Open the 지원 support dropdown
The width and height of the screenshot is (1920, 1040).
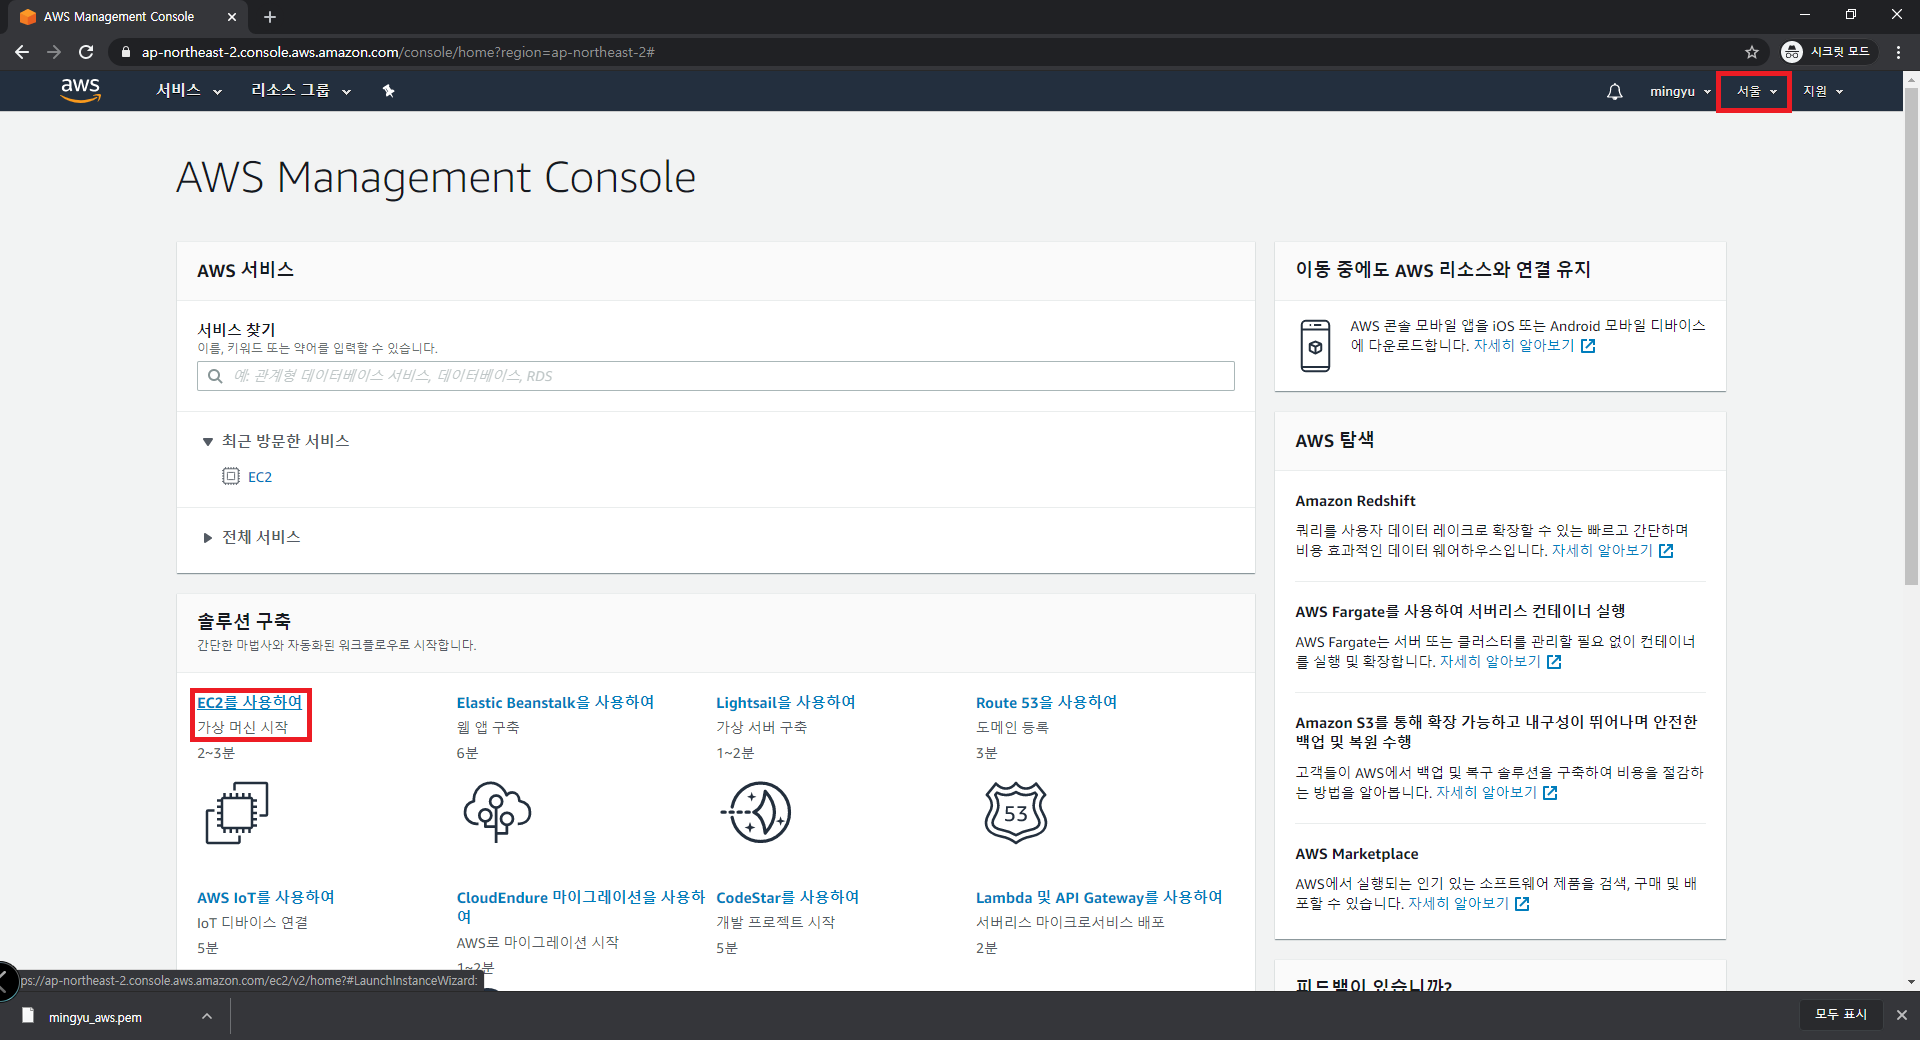click(1822, 91)
